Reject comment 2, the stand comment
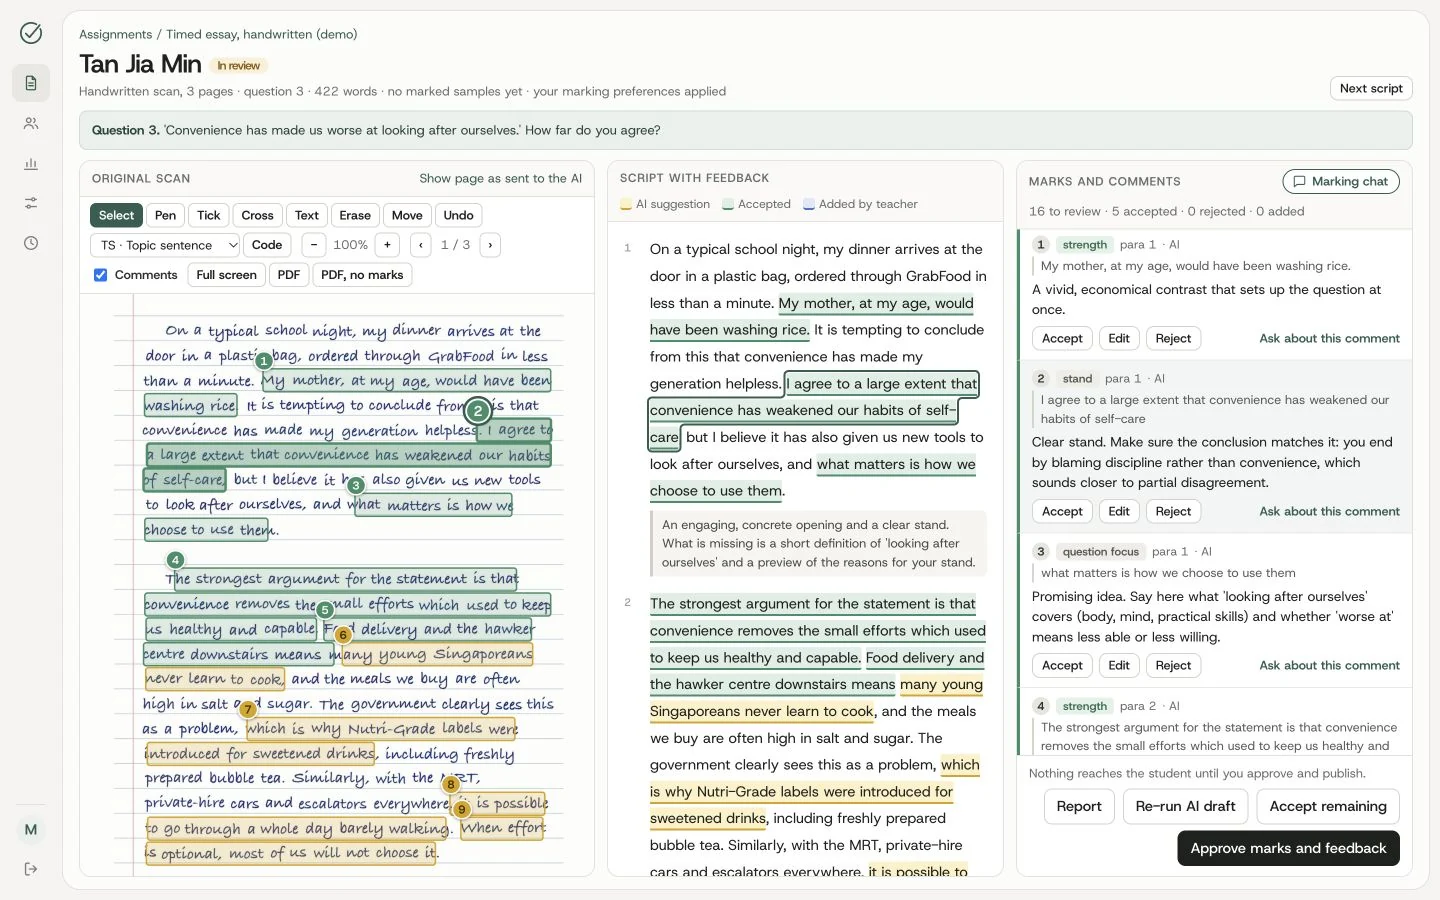The width and height of the screenshot is (1440, 900). 1173,511
